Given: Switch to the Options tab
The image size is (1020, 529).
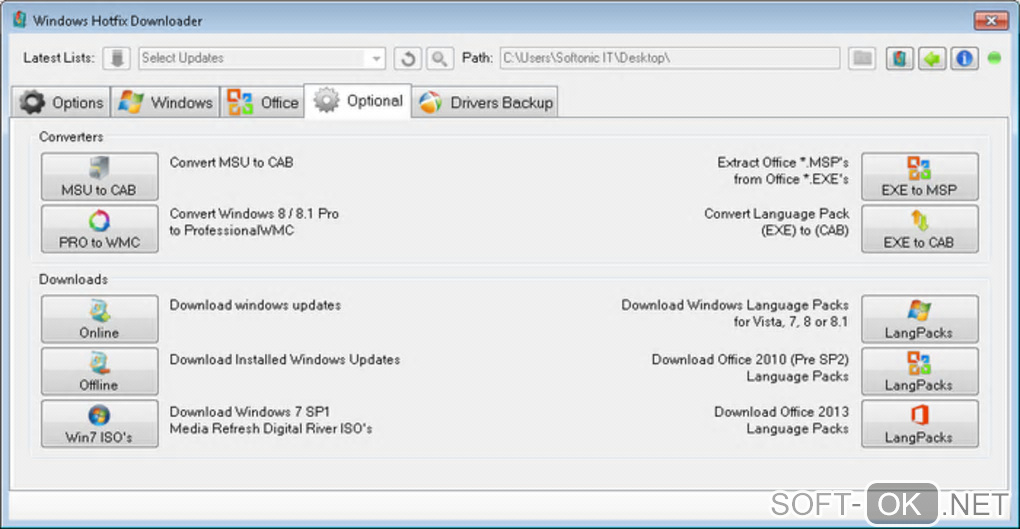Looking at the screenshot, I should click(61, 102).
